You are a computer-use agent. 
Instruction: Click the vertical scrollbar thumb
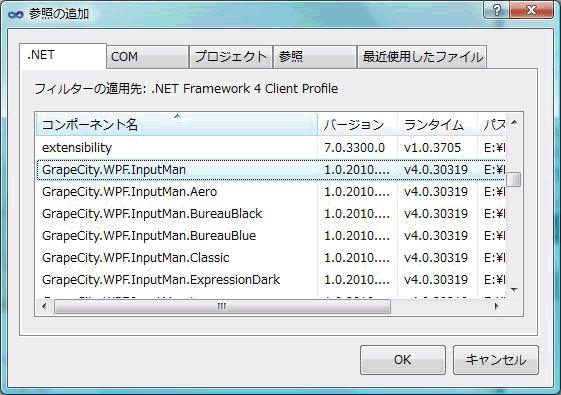[x=514, y=180]
